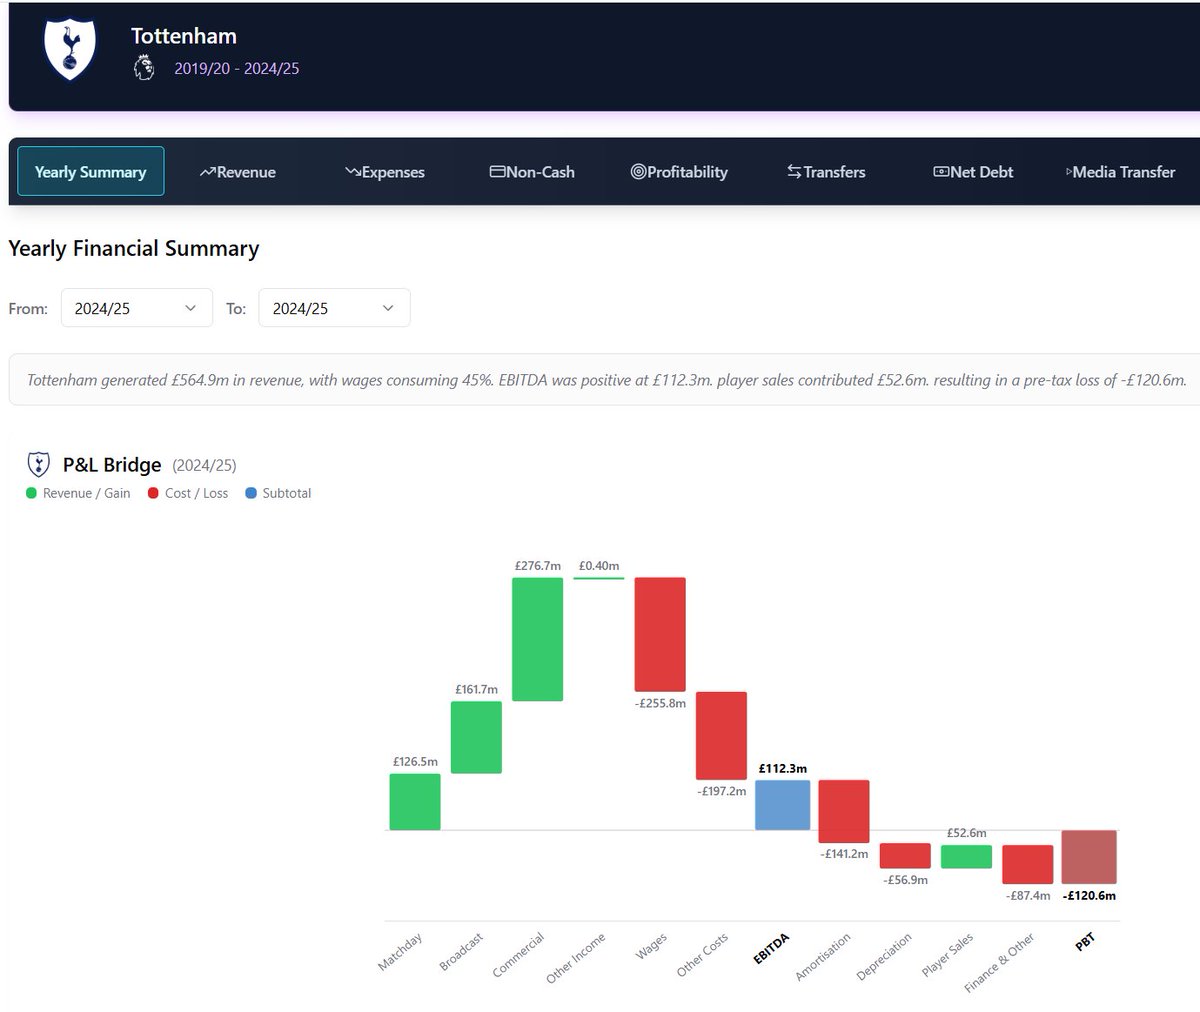The width and height of the screenshot is (1200, 1012).
Task: Click the Tottenham club crest logo
Action: (70, 50)
